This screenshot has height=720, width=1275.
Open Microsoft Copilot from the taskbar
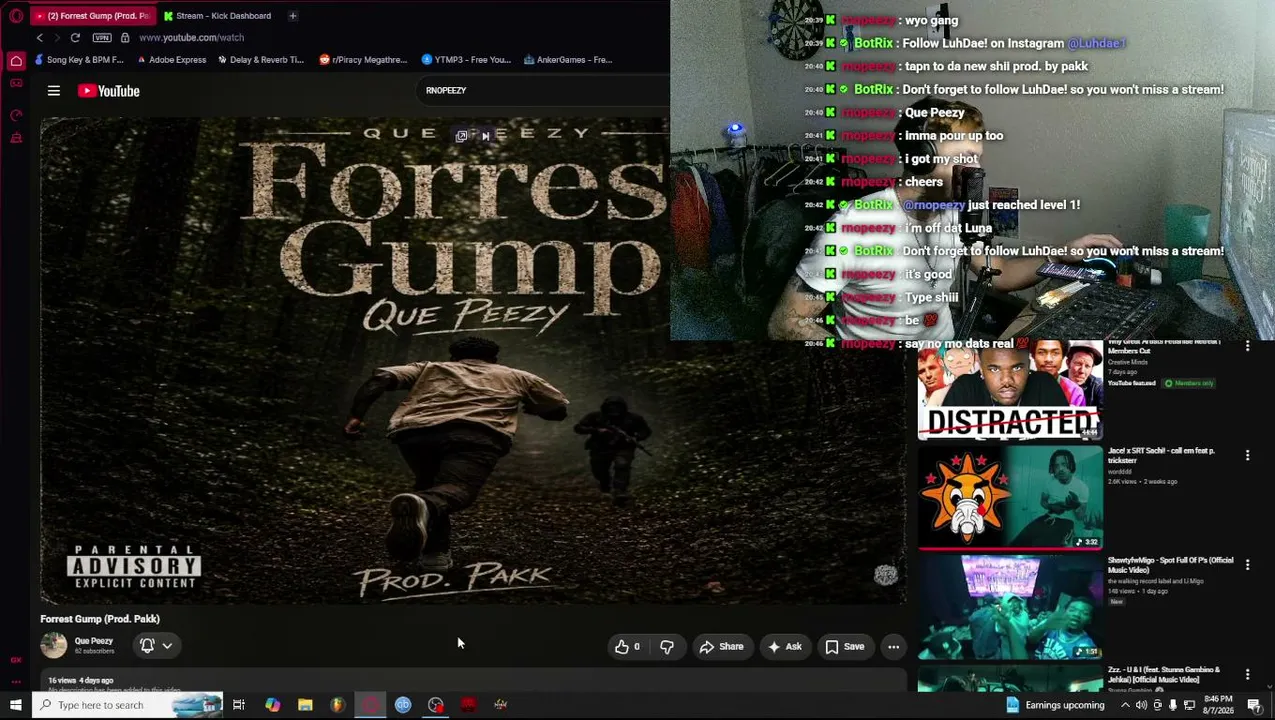pos(272,705)
